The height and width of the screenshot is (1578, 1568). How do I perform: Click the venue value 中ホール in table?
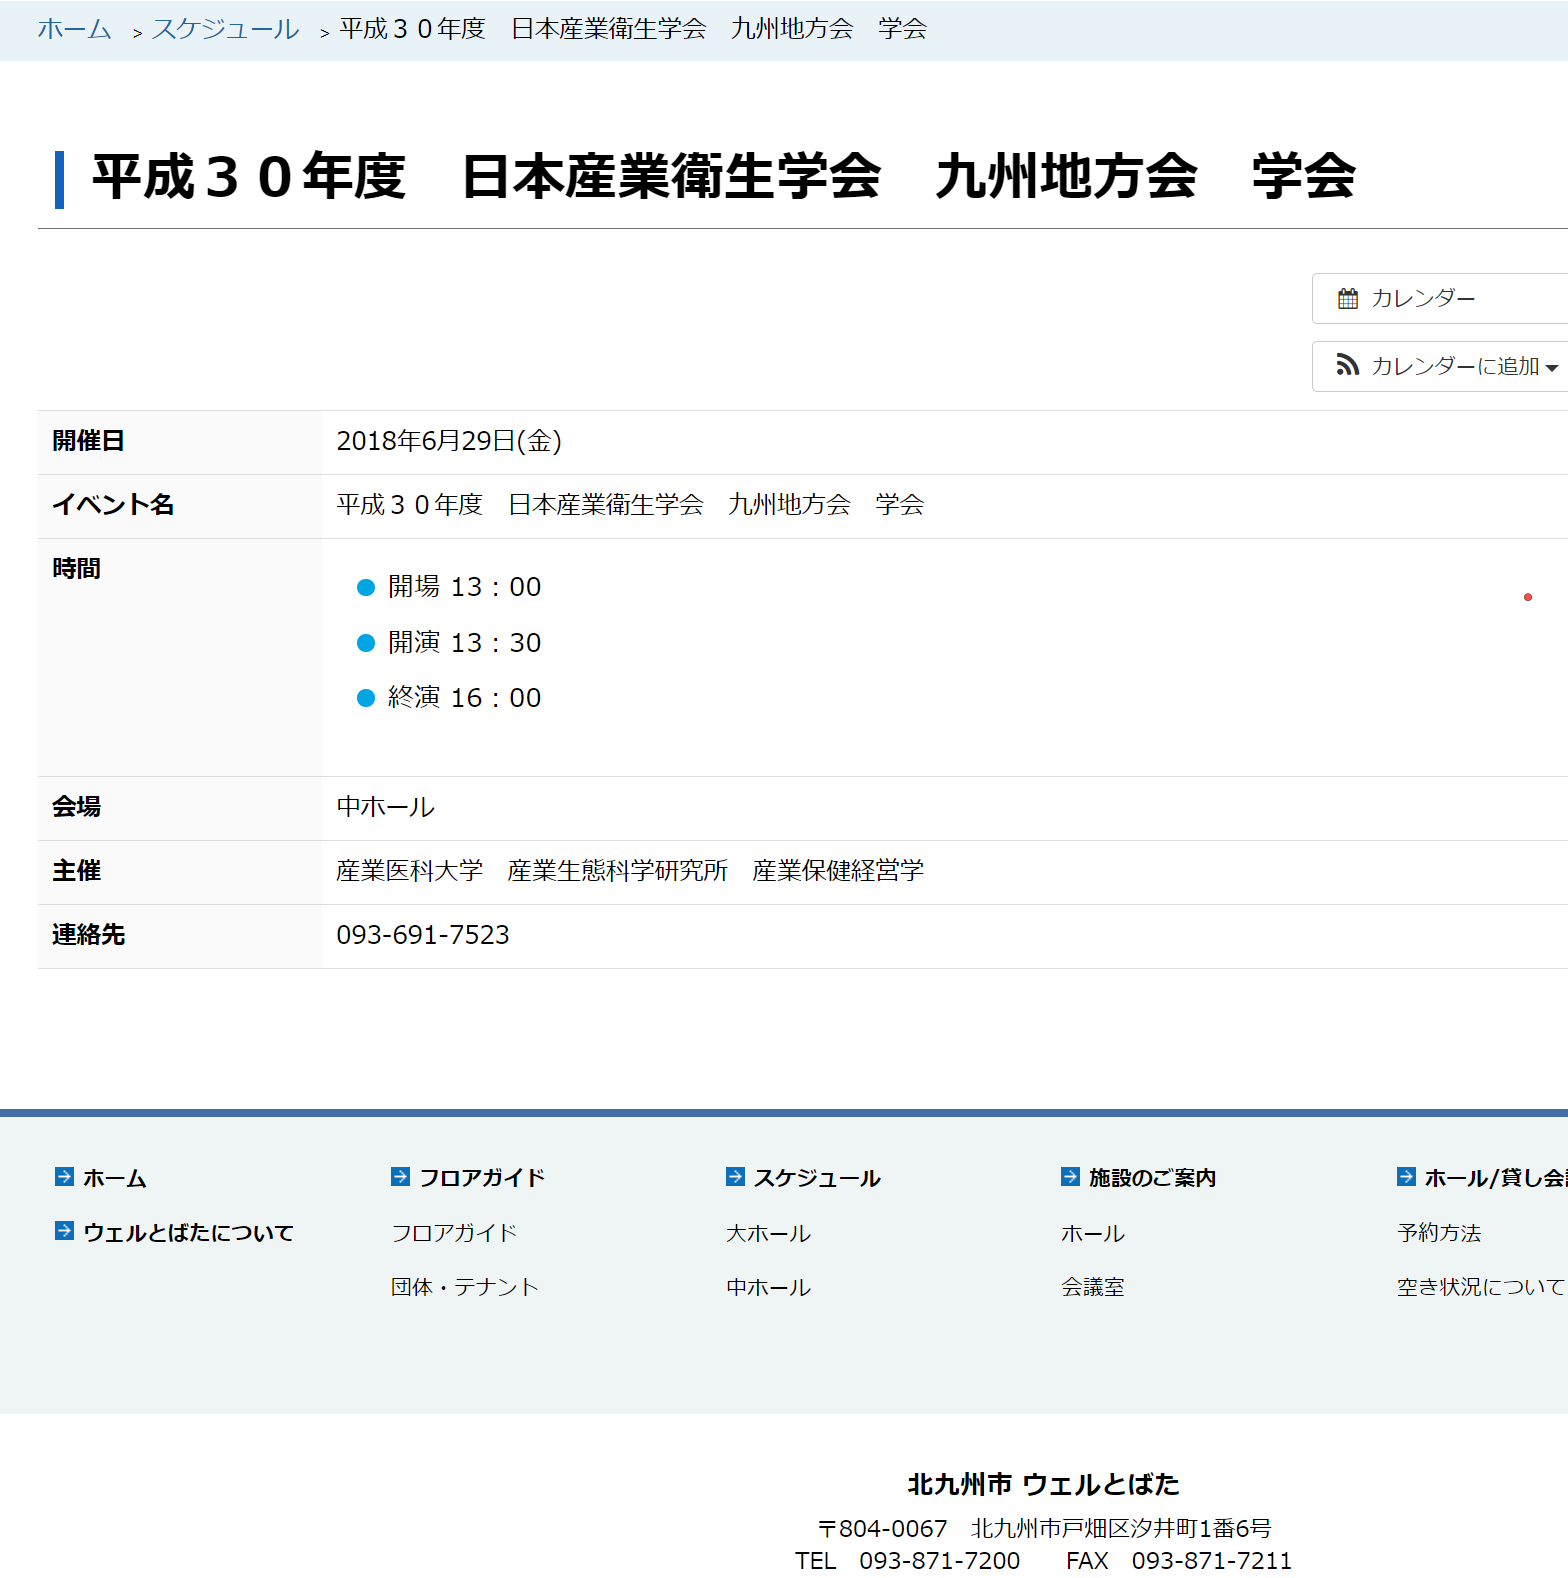[386, 807]
